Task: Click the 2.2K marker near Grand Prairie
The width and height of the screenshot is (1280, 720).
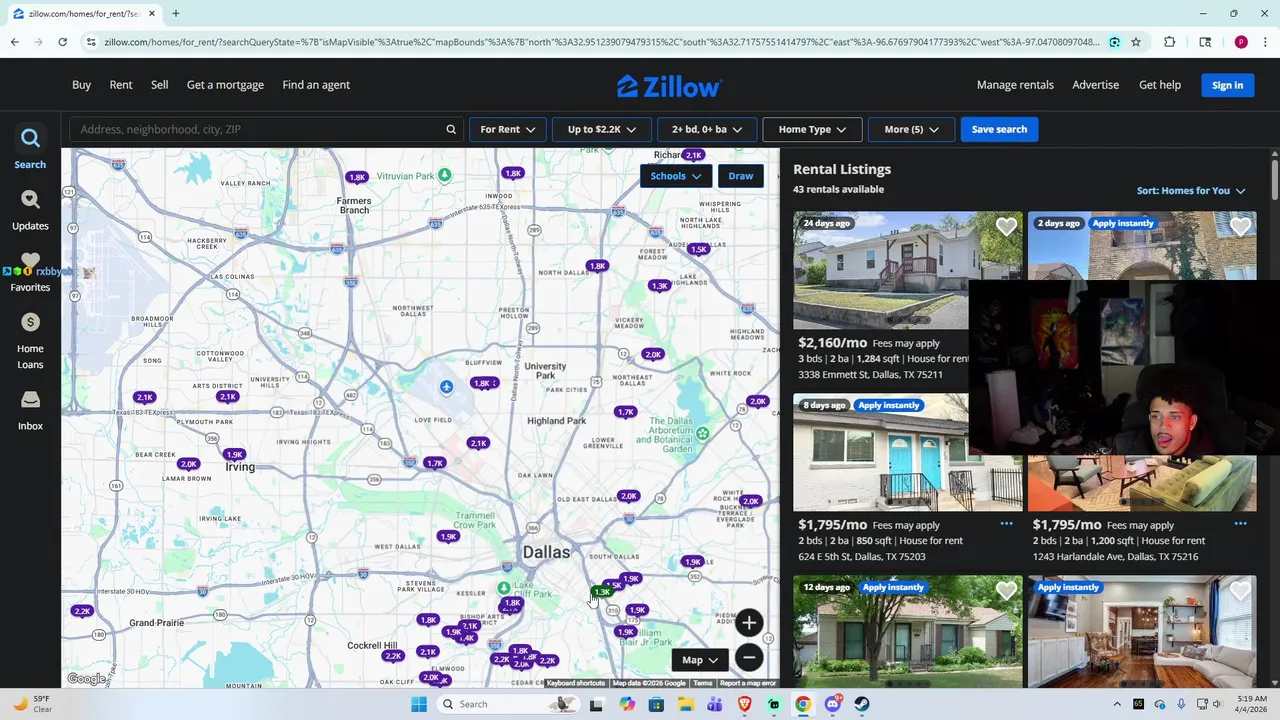Action: [x=82, y=611]
